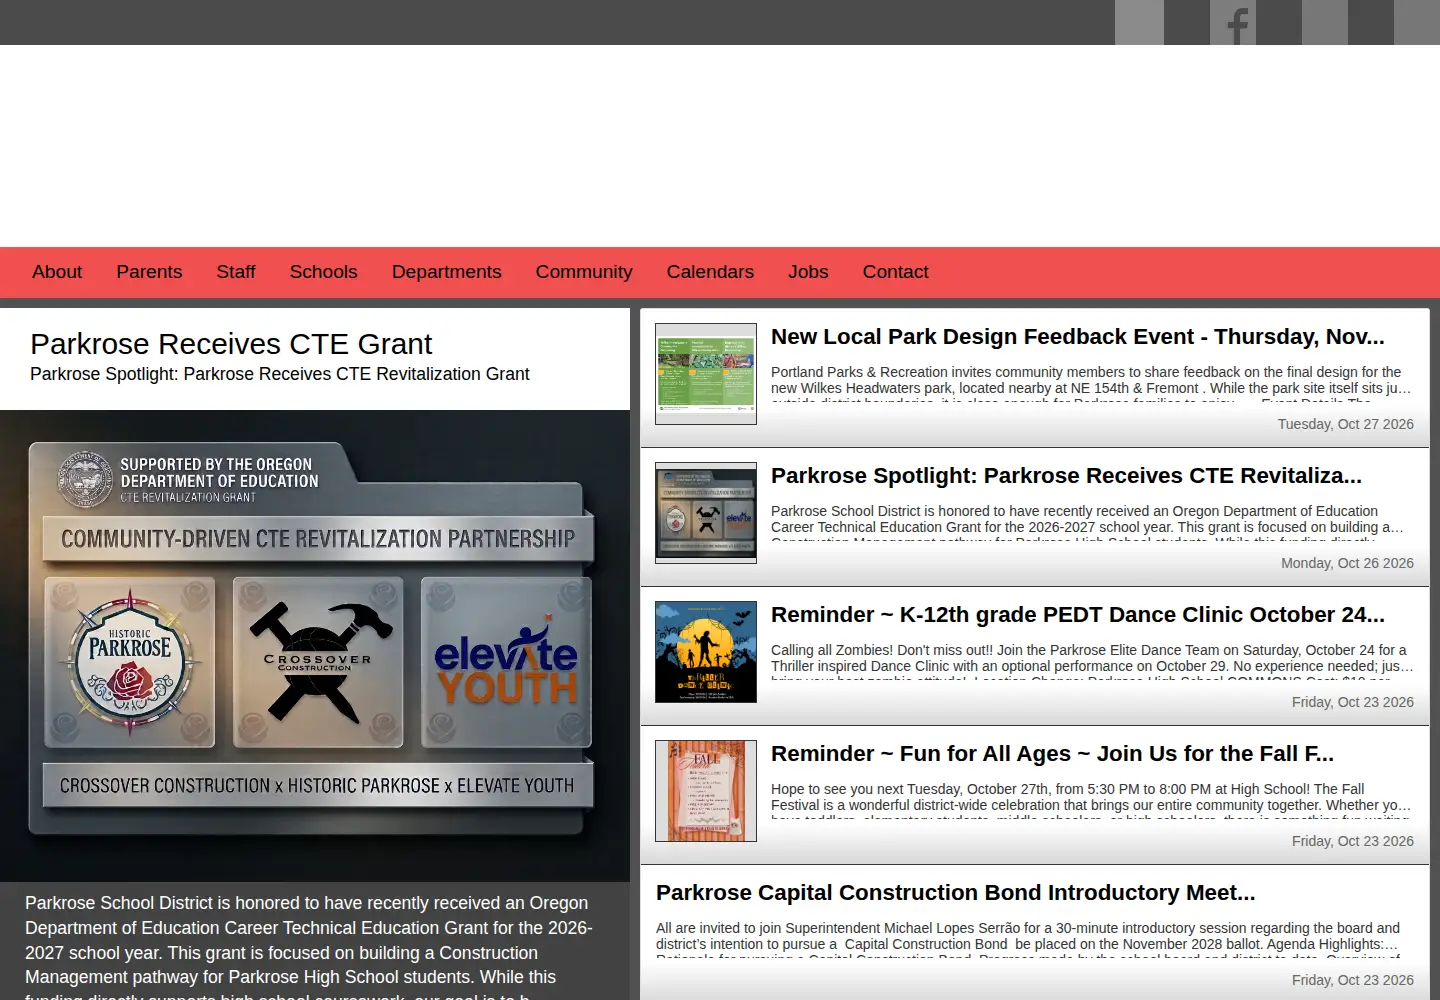This screenshot has width=1440, height=1000.
Task: Click the grant description paragraph under the banner
Action: [309, 946]
